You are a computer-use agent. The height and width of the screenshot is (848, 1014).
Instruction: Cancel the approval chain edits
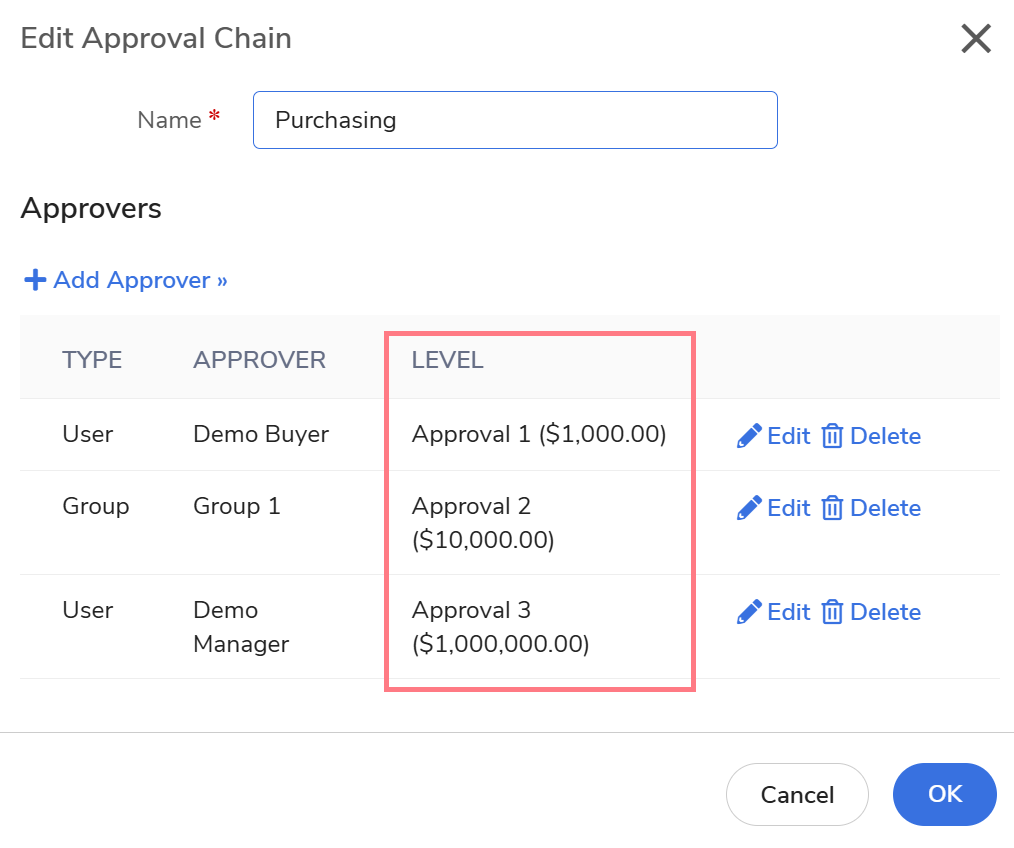797,794
